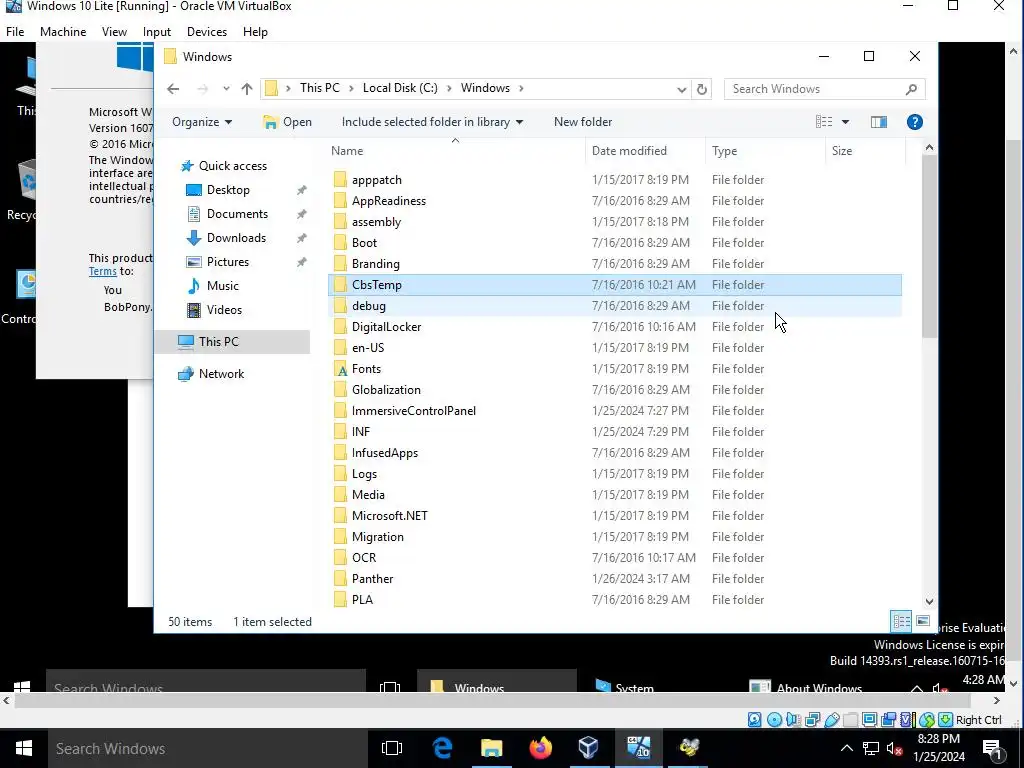Click file list vertical scrollbar
Image resolution: width=1024 pixels, height=768 pixels.
pyautogui.click(x=929, y=246)
